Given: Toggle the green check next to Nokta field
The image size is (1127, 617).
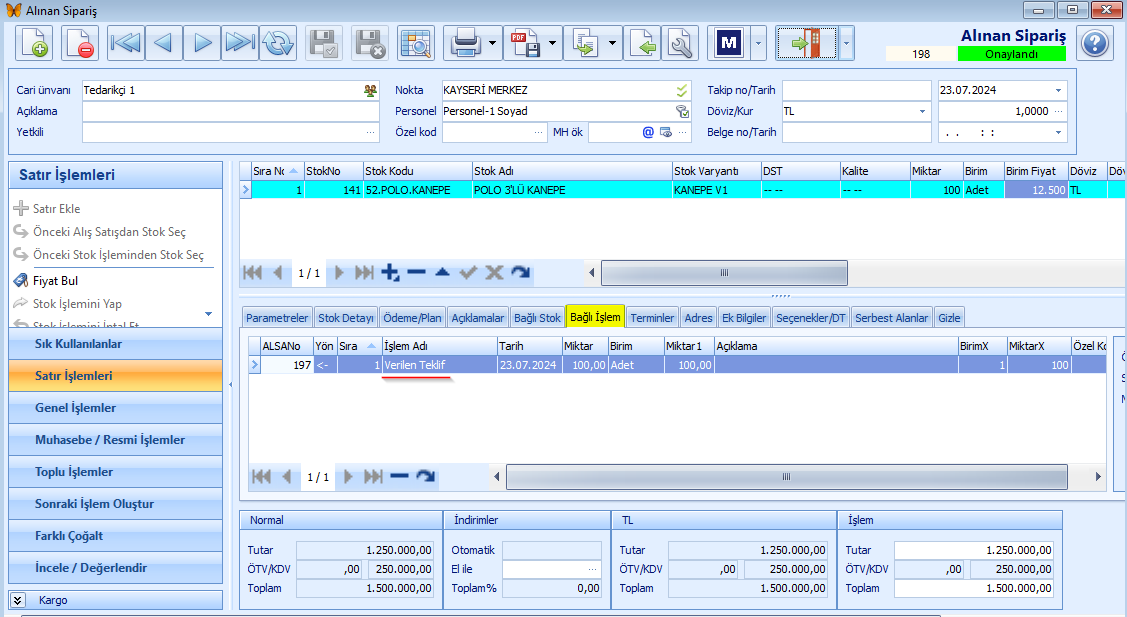Looking at the screenshot, I should (x=681, y=91).
